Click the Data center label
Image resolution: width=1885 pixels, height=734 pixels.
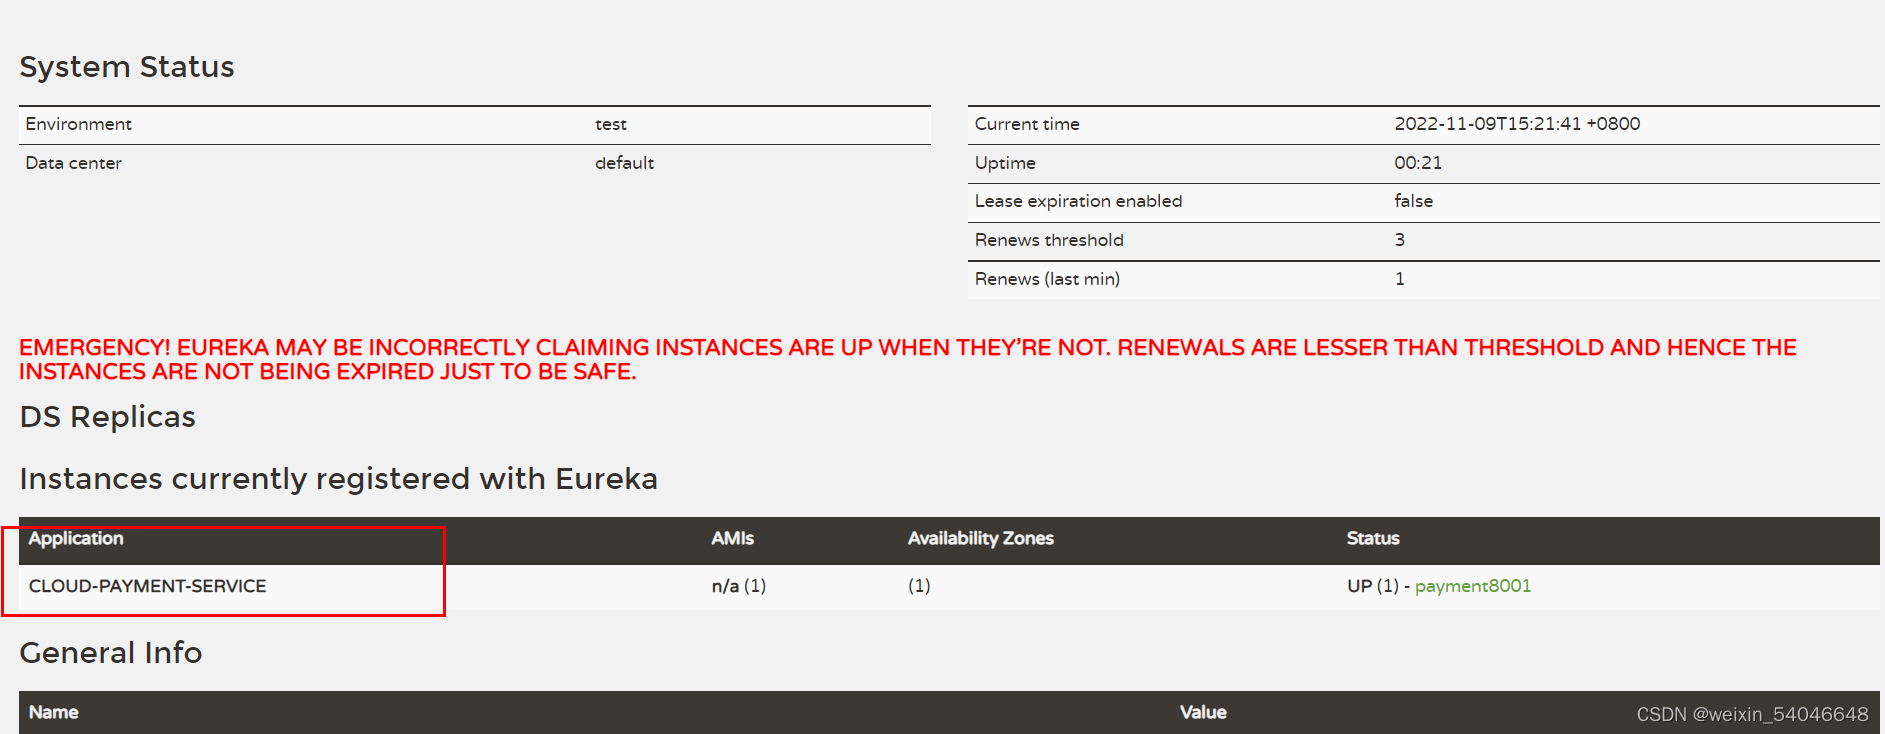click(74, 163)
